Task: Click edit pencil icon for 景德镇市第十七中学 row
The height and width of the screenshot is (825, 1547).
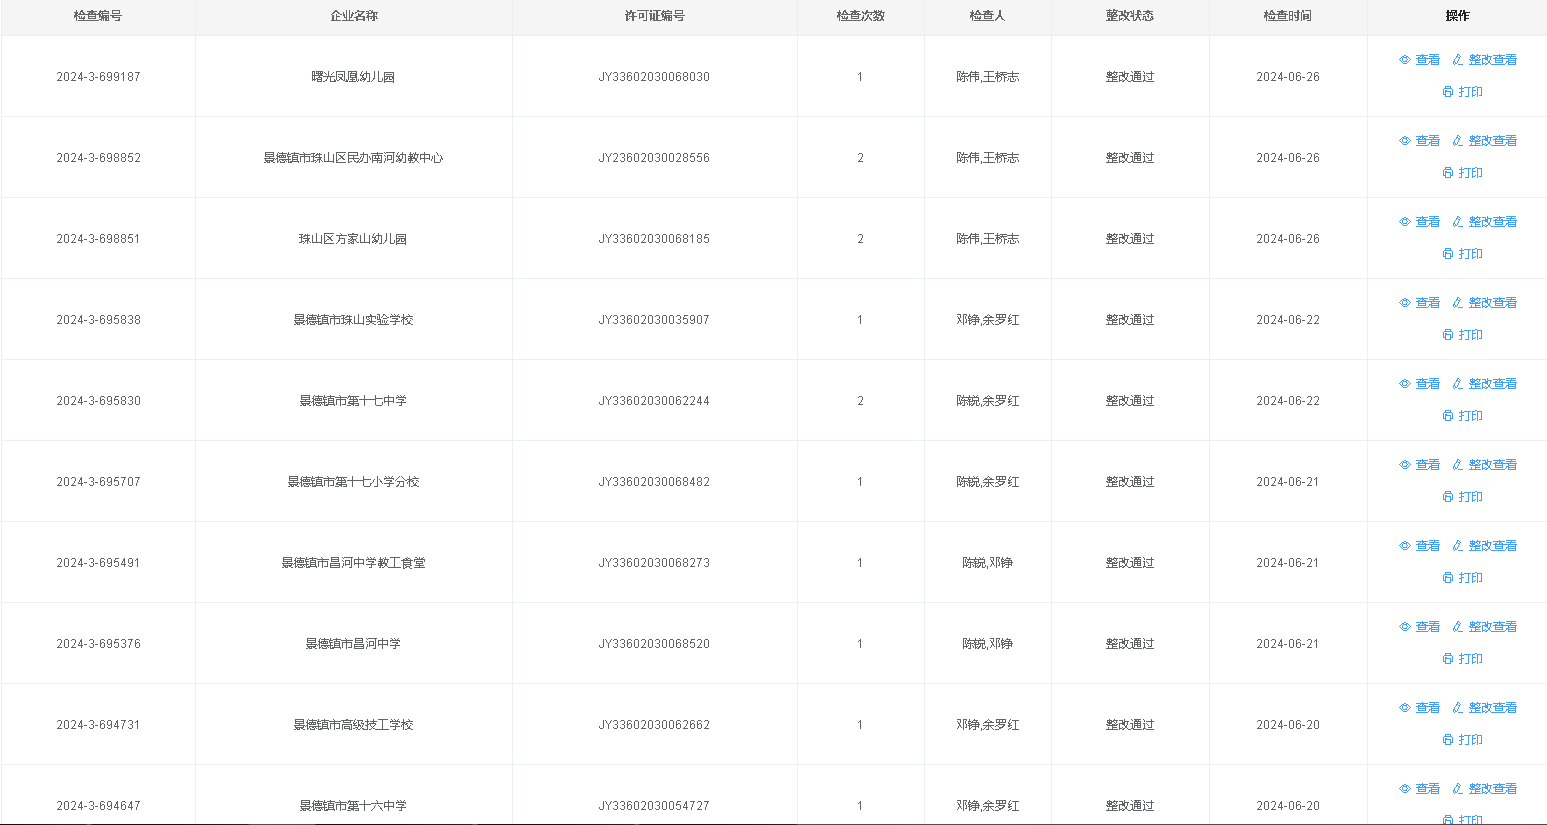Action: (1458, 384)
